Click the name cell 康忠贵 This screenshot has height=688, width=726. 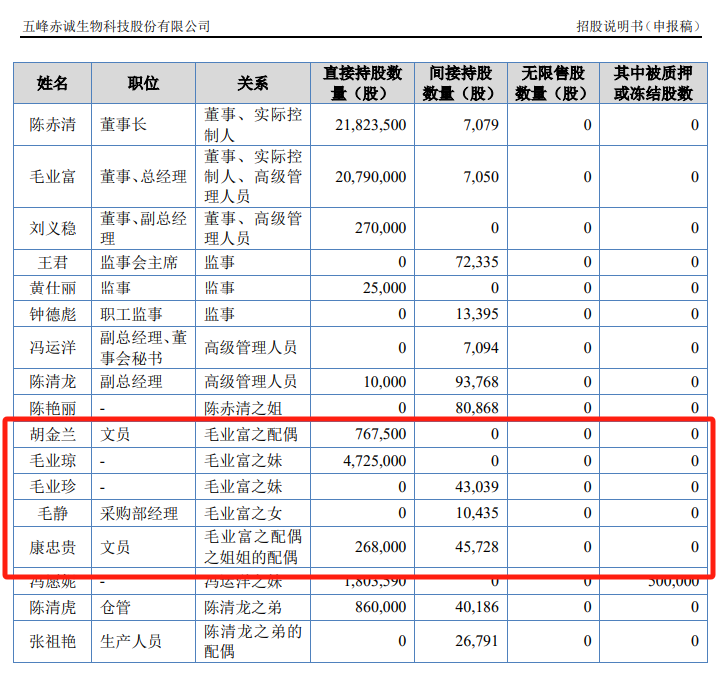pos(52,548)
